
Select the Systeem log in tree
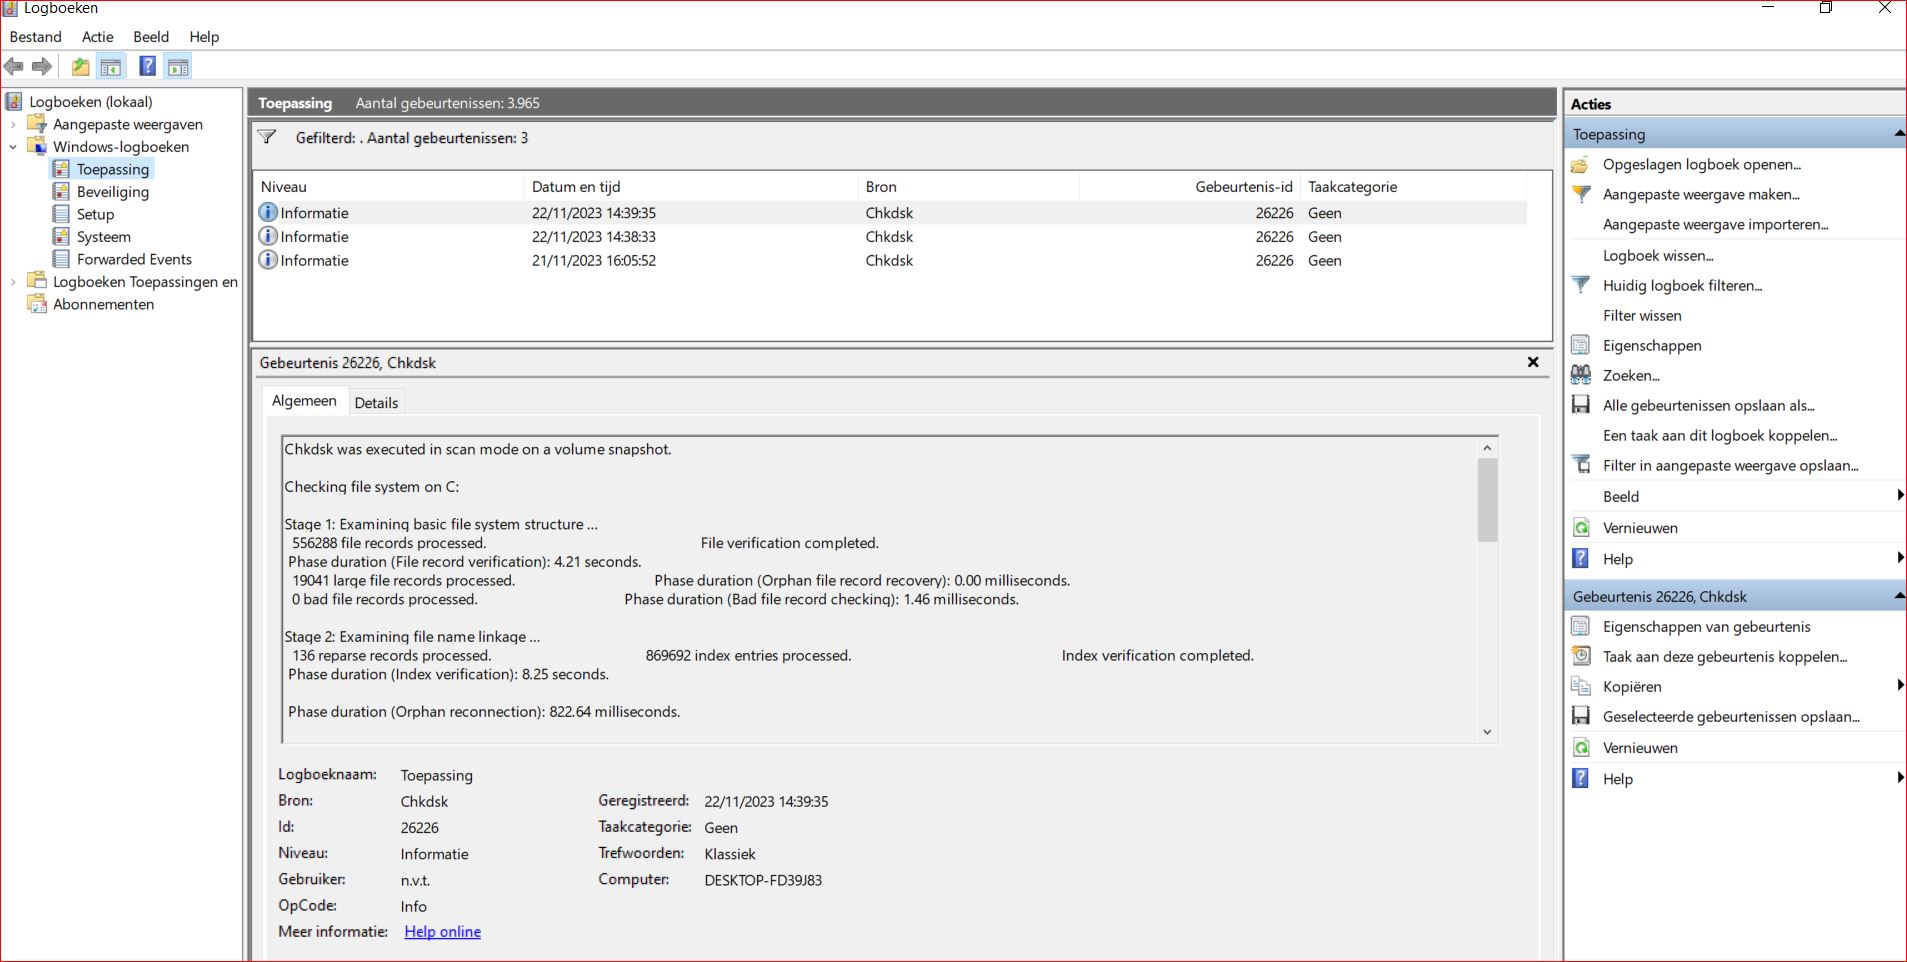(103, 237)
